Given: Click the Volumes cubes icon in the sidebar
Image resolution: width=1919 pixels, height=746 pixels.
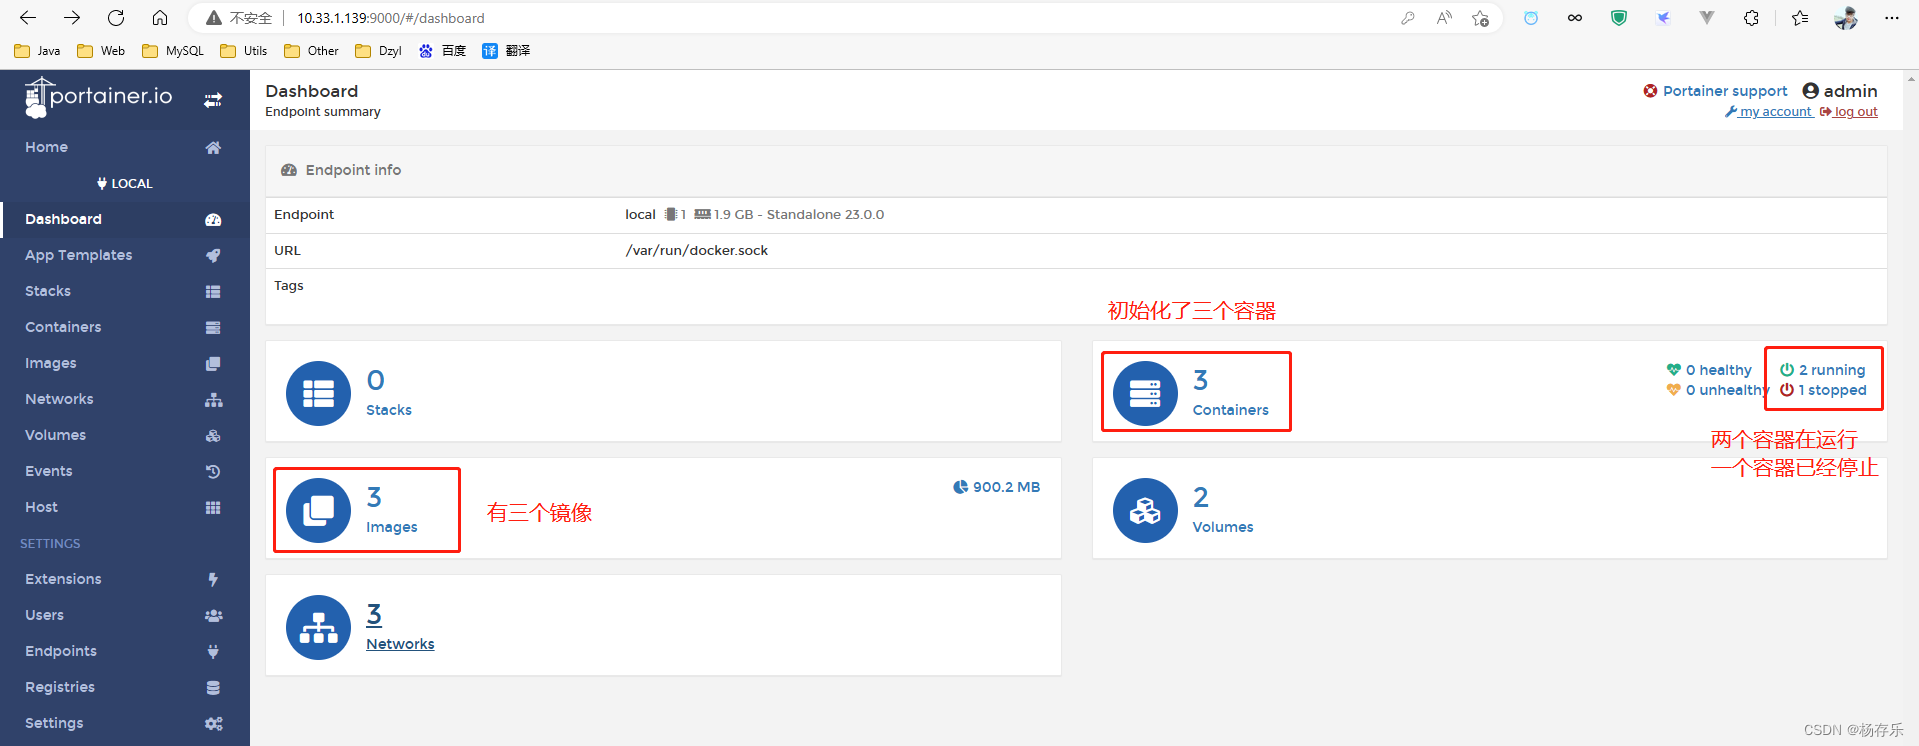Looking at the screenshot, I should click(213, 436).
